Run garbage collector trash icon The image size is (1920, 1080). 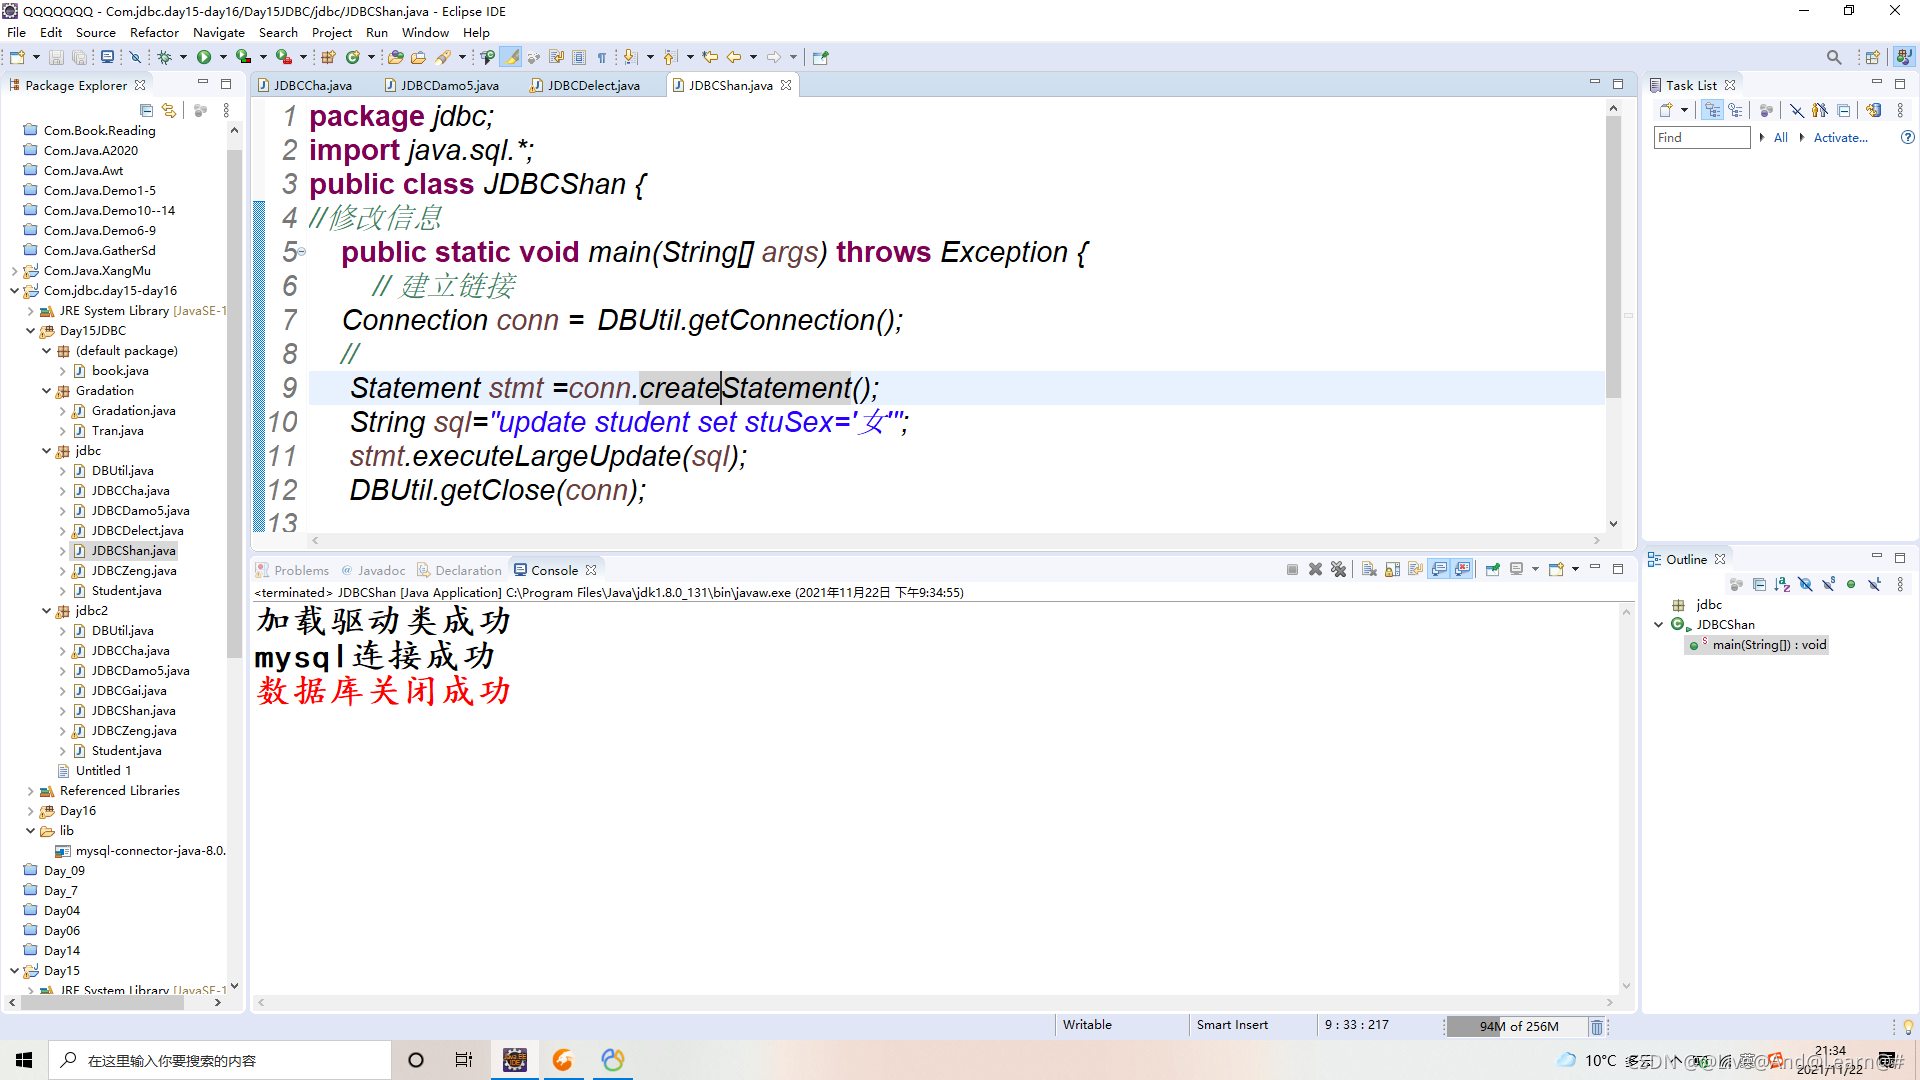coord(1597,1026)
